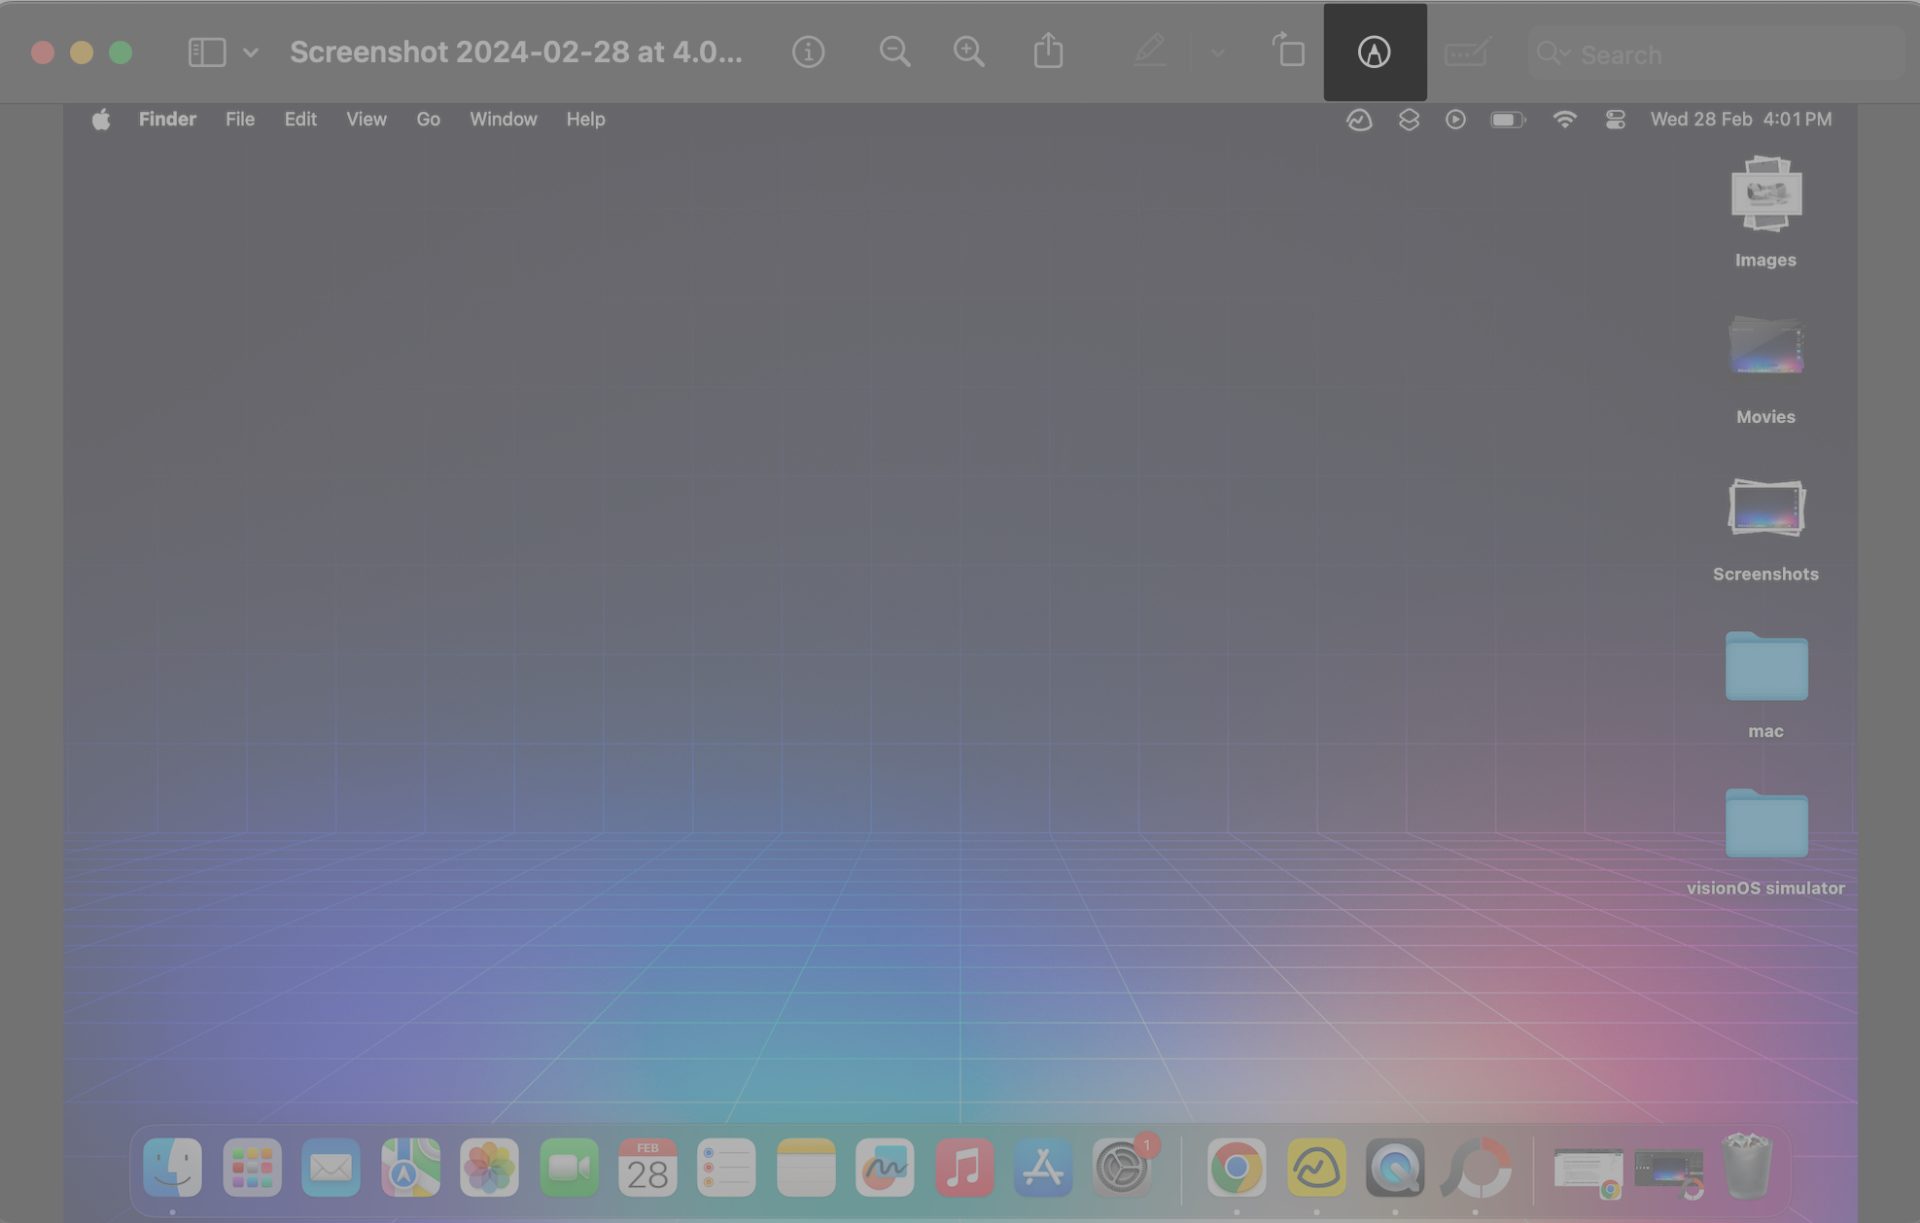Open Apple Music from the Dock
1920x1223 pixels.
[963, 1167]
